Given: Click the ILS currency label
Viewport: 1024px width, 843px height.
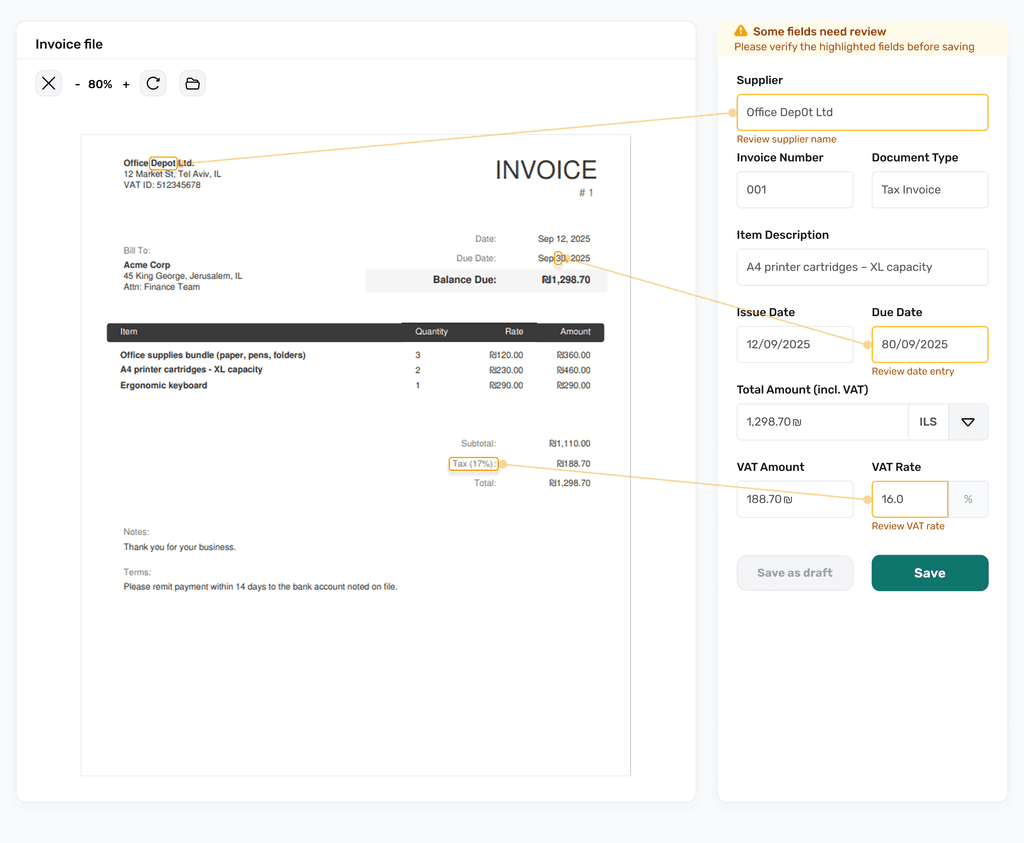Looking at the screenshot, I should 928,421.
